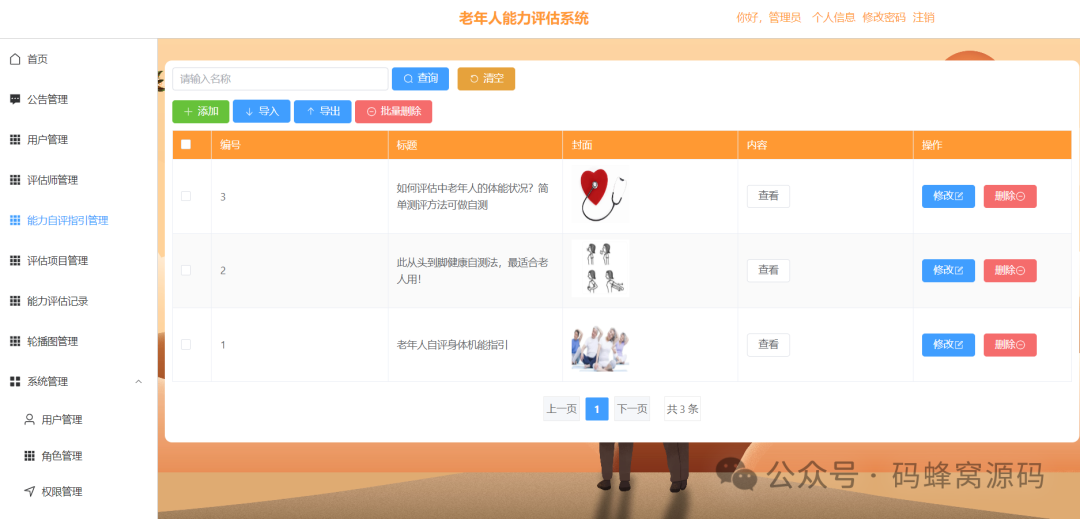The height and width of the screenshot is (519, 1080).
Task: Click the down-arrow icon in 导入 button
Action: [249, 112]
